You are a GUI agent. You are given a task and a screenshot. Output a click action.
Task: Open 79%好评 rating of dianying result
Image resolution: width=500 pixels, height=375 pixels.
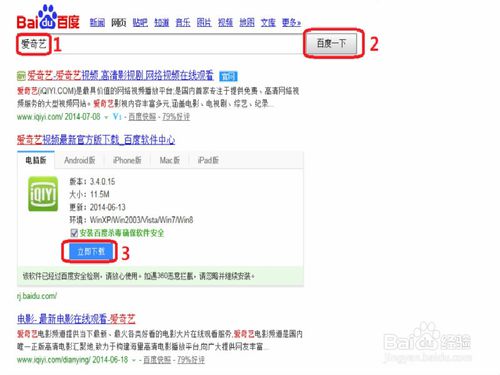(191, 360)
